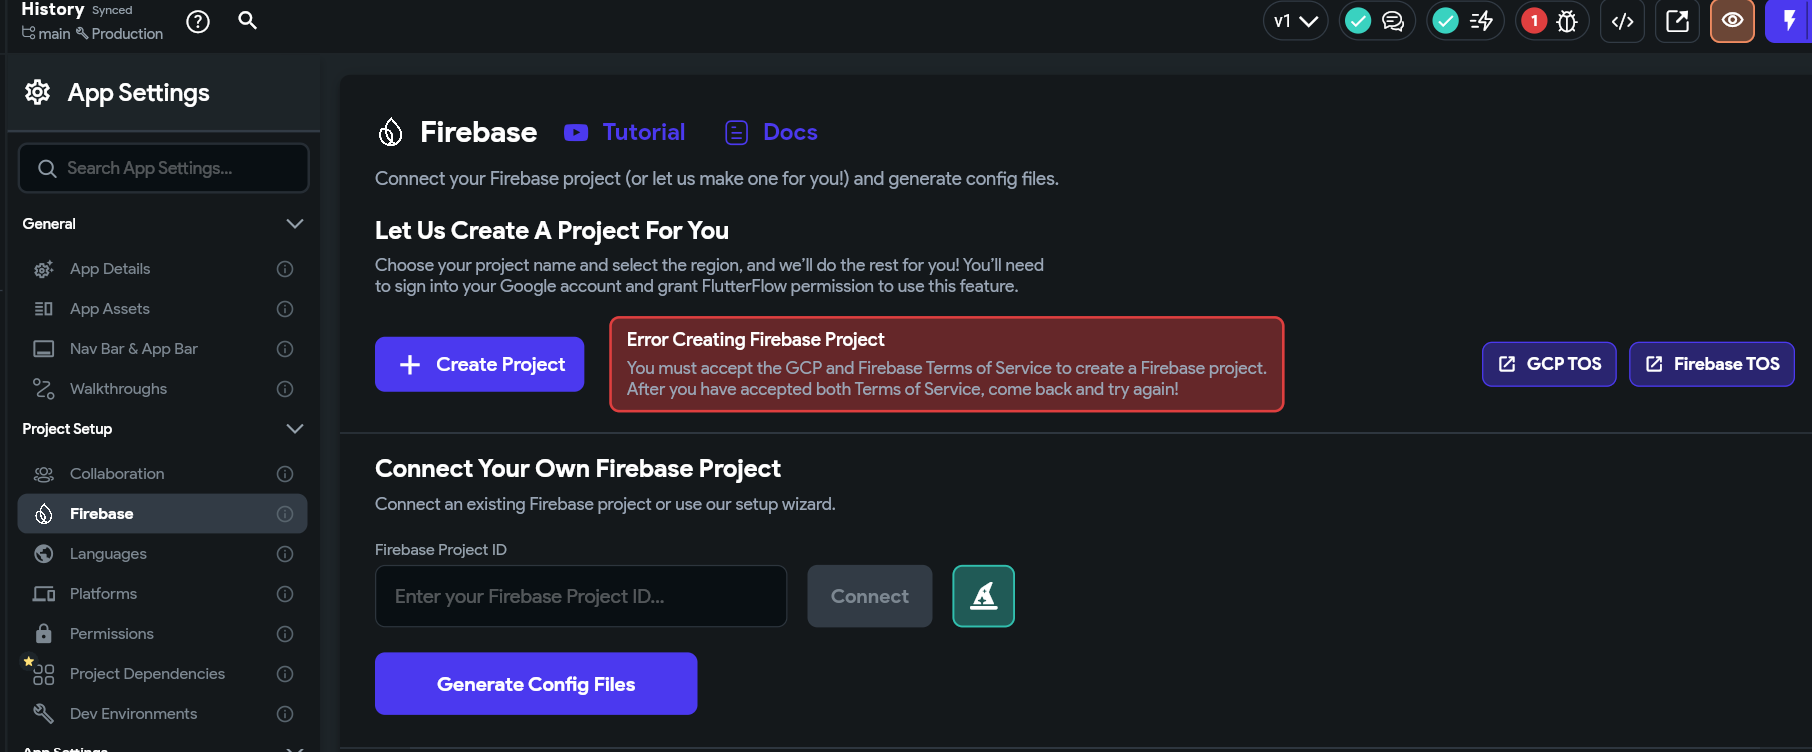Click the red issues count badge
This screenshot has width=1812, height=752.
[1534, 21]
